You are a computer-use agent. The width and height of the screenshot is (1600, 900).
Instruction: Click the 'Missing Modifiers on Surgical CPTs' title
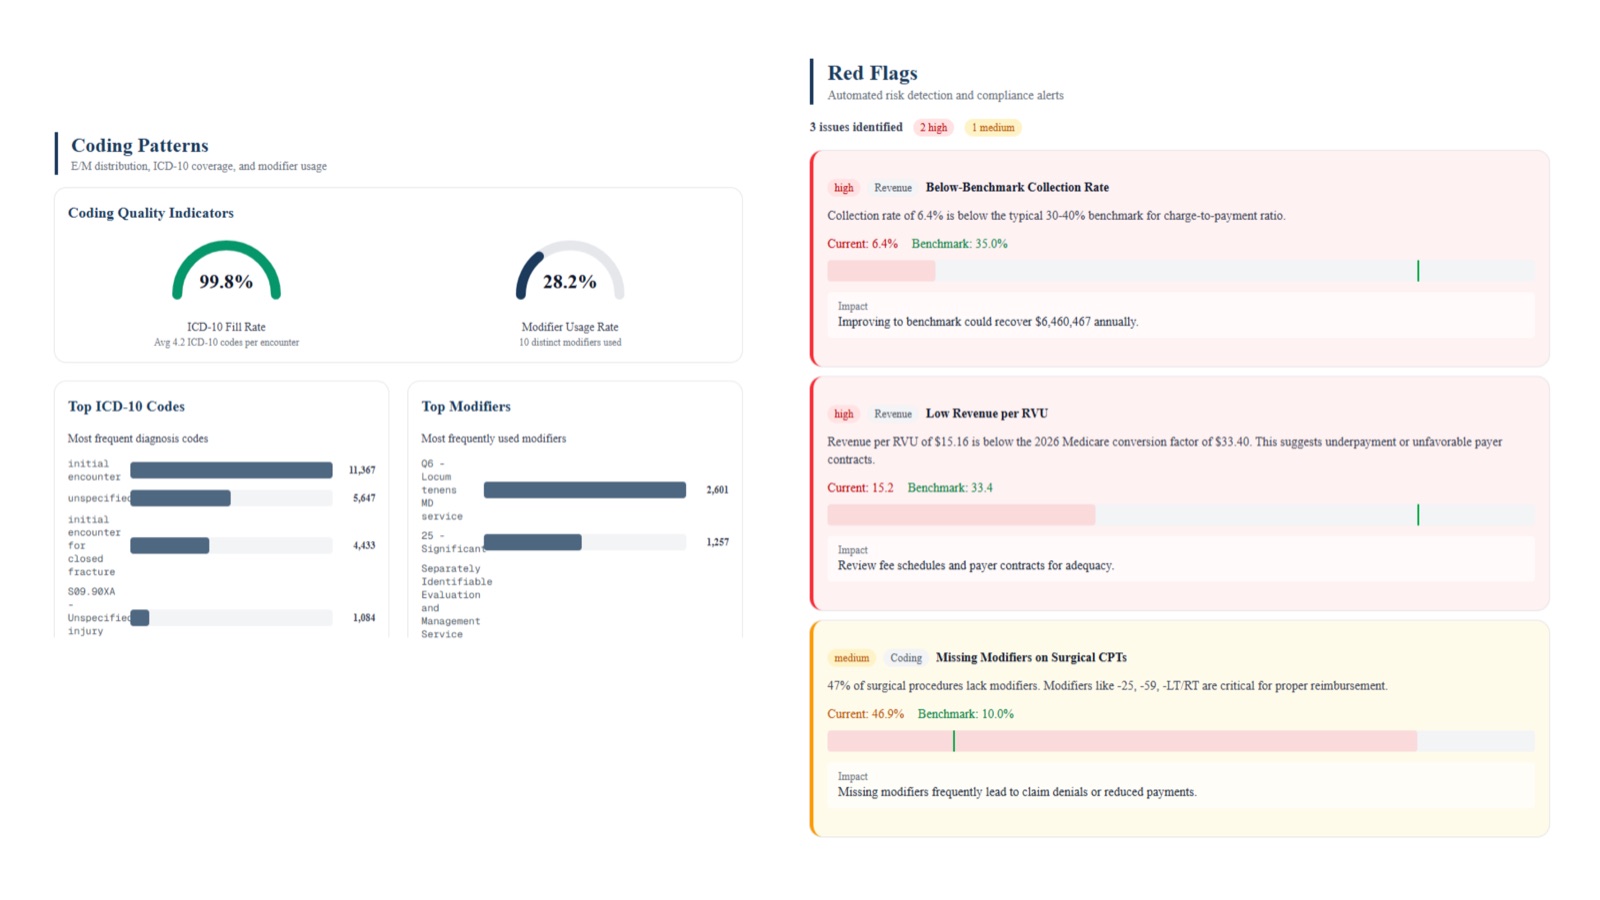(x=1031, y=657)
